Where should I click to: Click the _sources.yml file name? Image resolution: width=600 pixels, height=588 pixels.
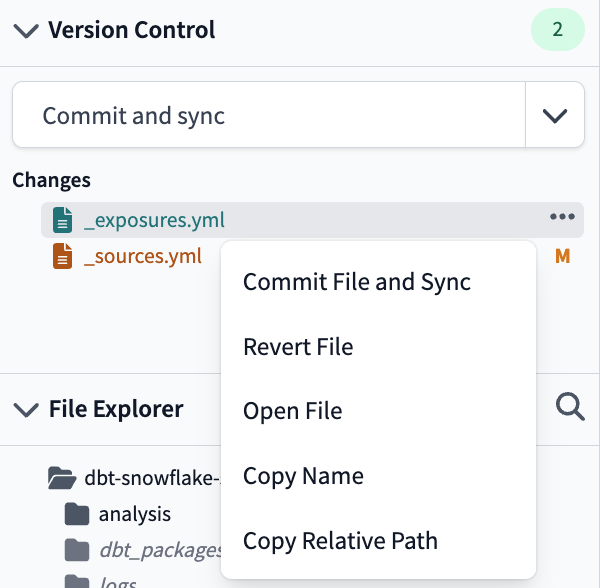[142, 257]
